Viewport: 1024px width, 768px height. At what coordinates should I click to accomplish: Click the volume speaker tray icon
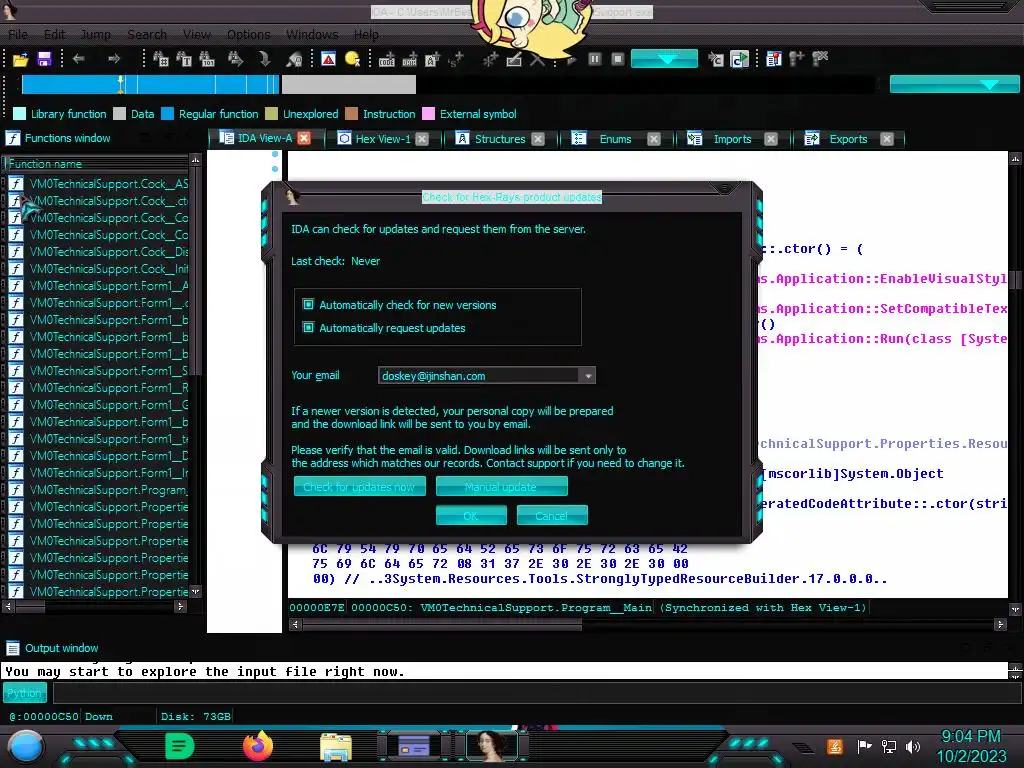912,746
